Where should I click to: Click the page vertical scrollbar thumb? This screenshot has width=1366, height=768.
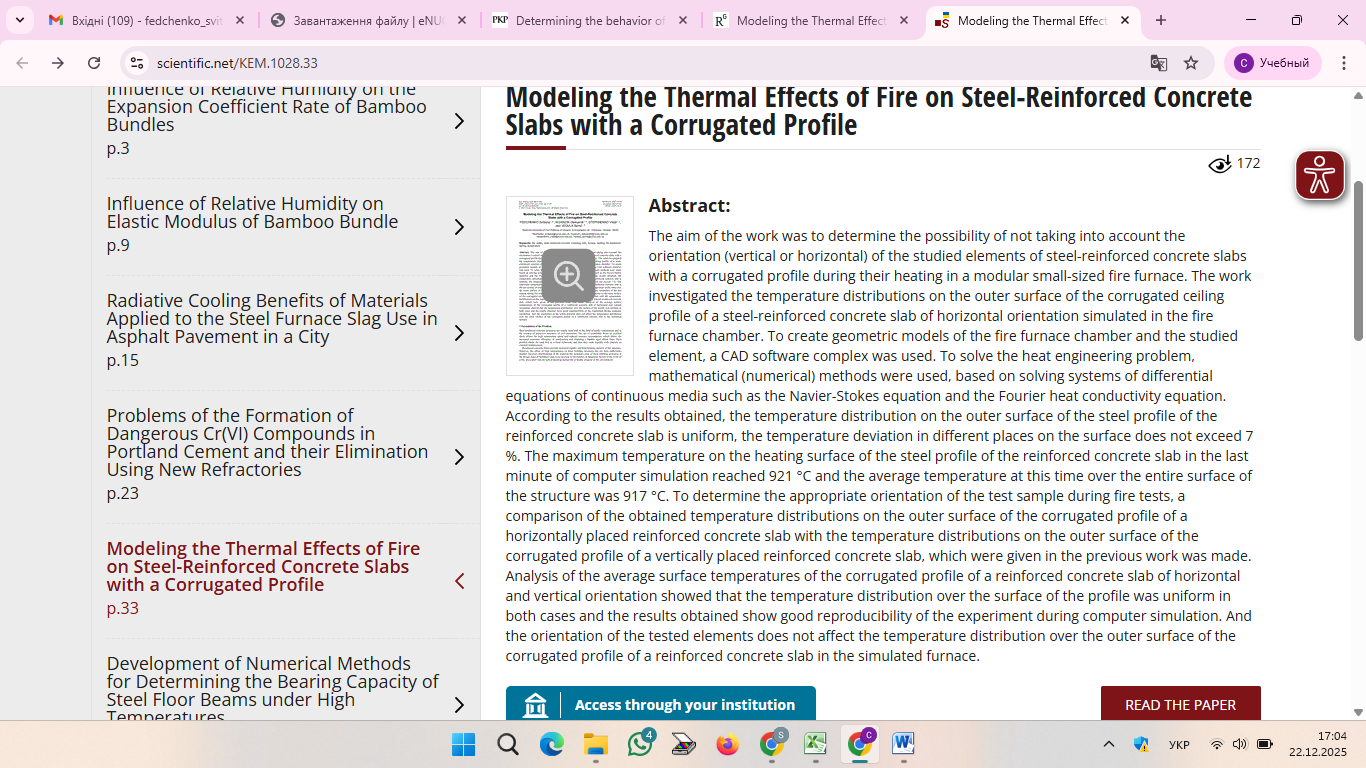(1358, 260)
